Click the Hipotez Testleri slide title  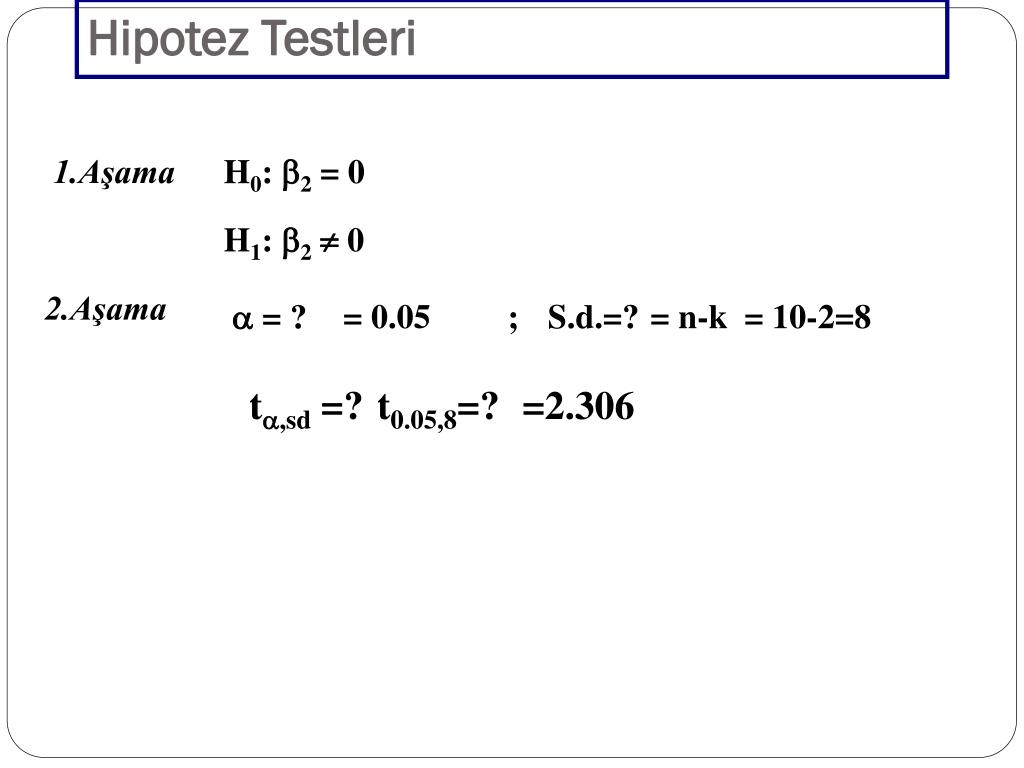pyautogui.click(x=251, y=39)
